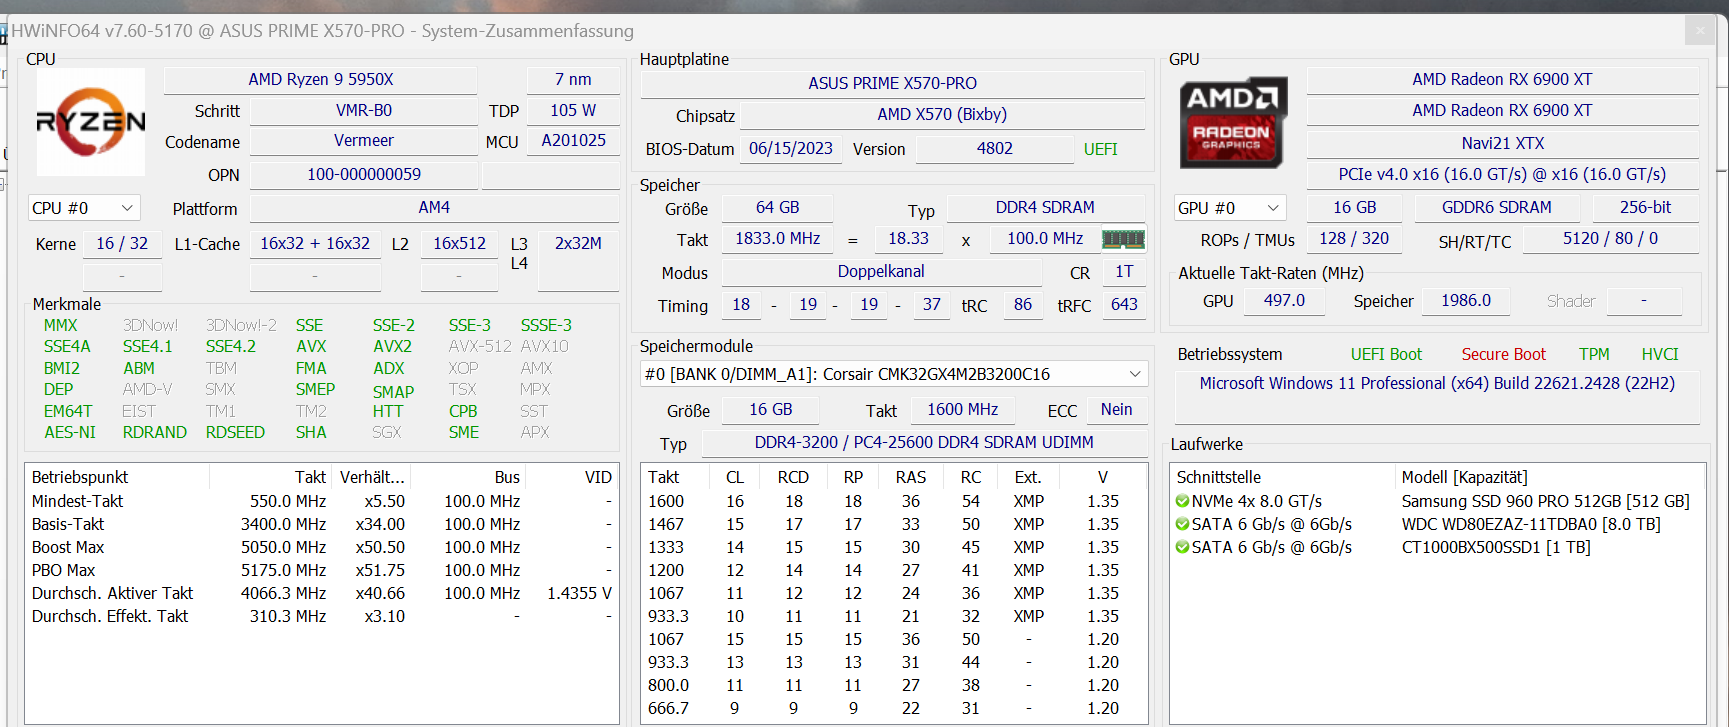
Task: Click the AMD Radeon Graphics logo
Action: 1232,122
